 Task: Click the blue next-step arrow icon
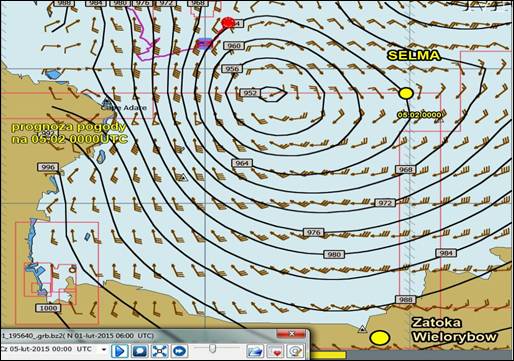180,351
